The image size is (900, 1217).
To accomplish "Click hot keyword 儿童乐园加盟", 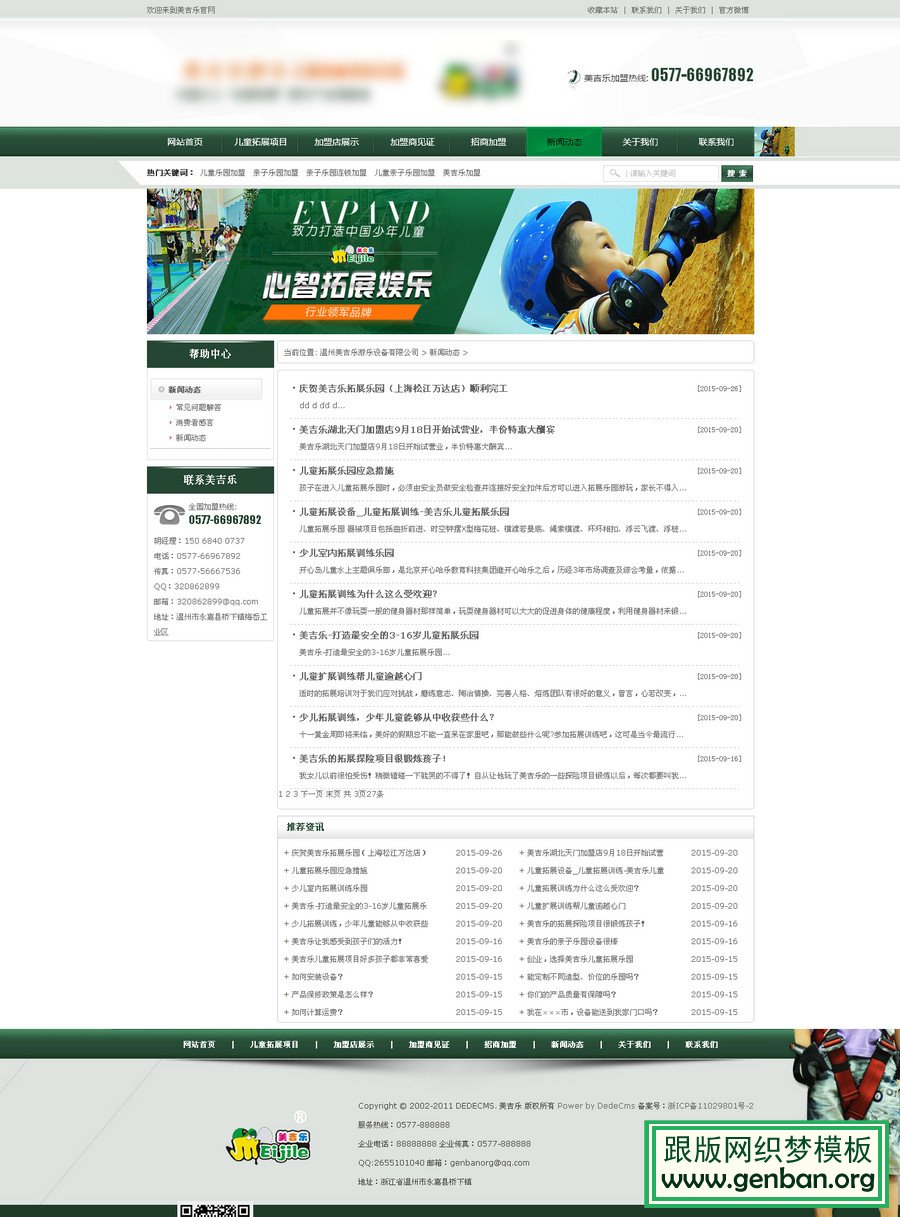I will 222,173.
